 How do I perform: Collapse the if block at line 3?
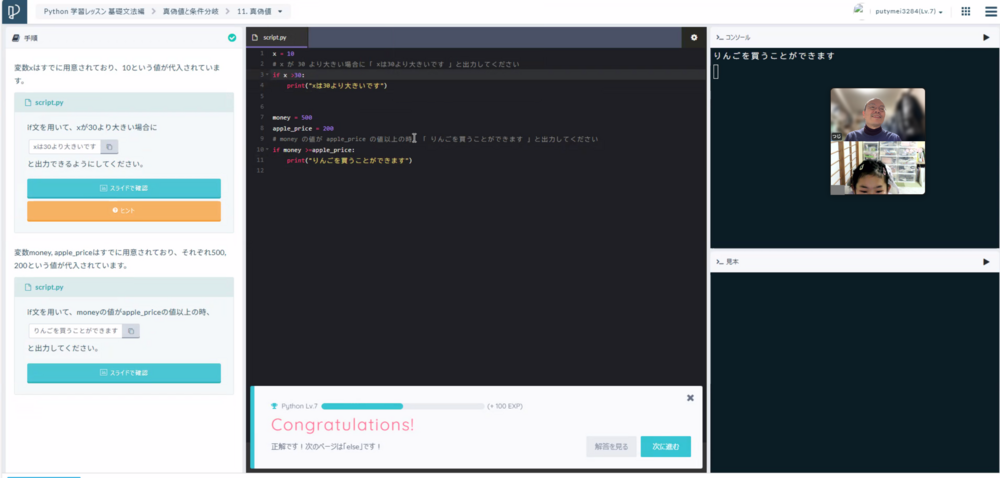click(267, 75)
